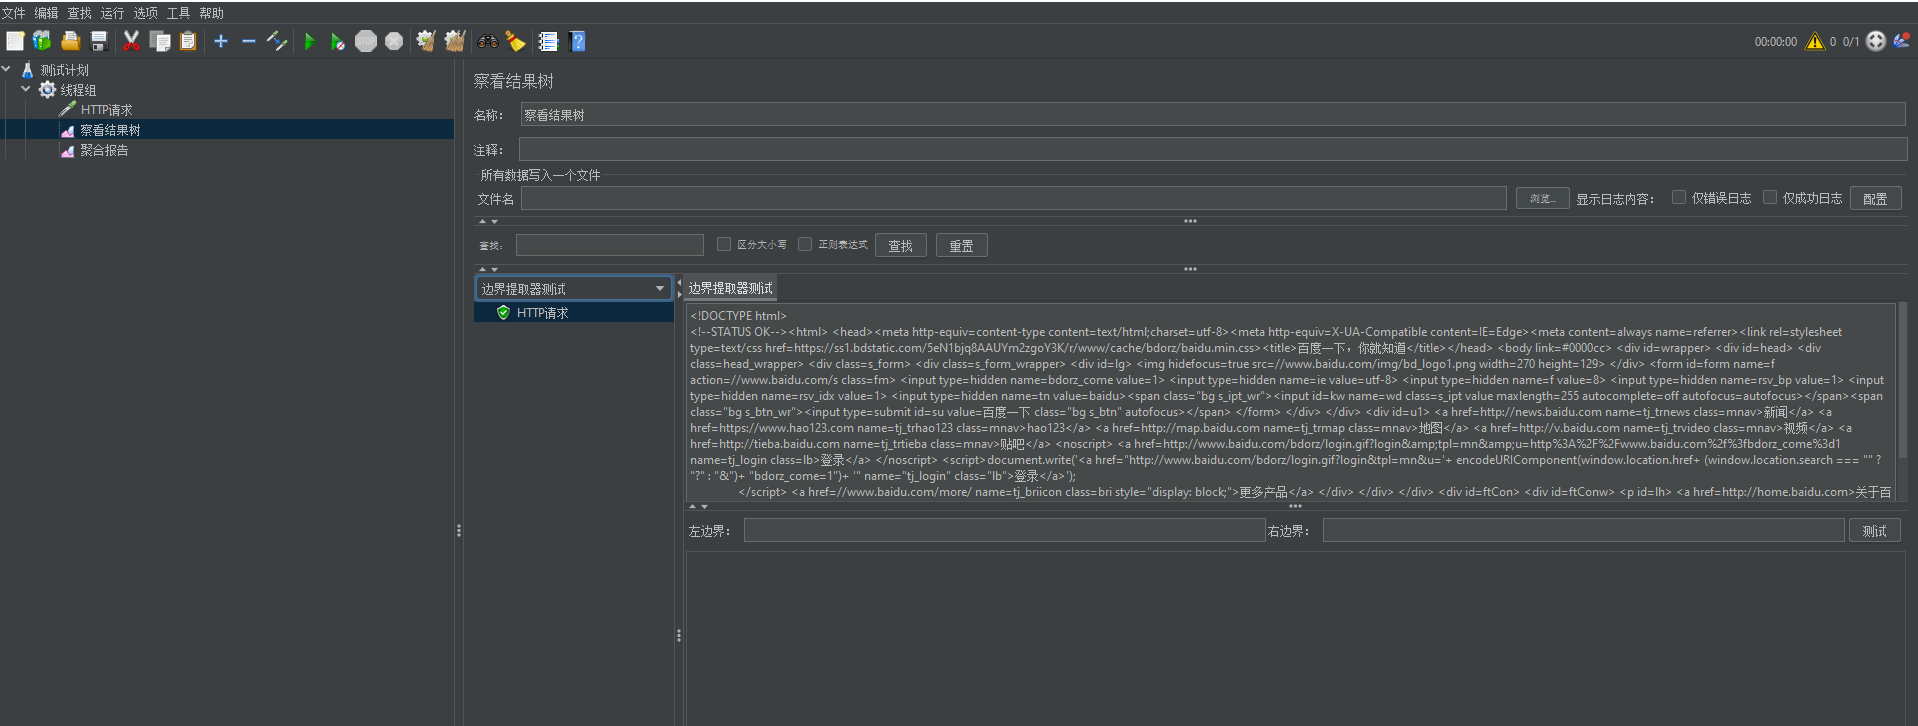
Task: Click the 查找 search text field
Action: click(x=610, y=245)
